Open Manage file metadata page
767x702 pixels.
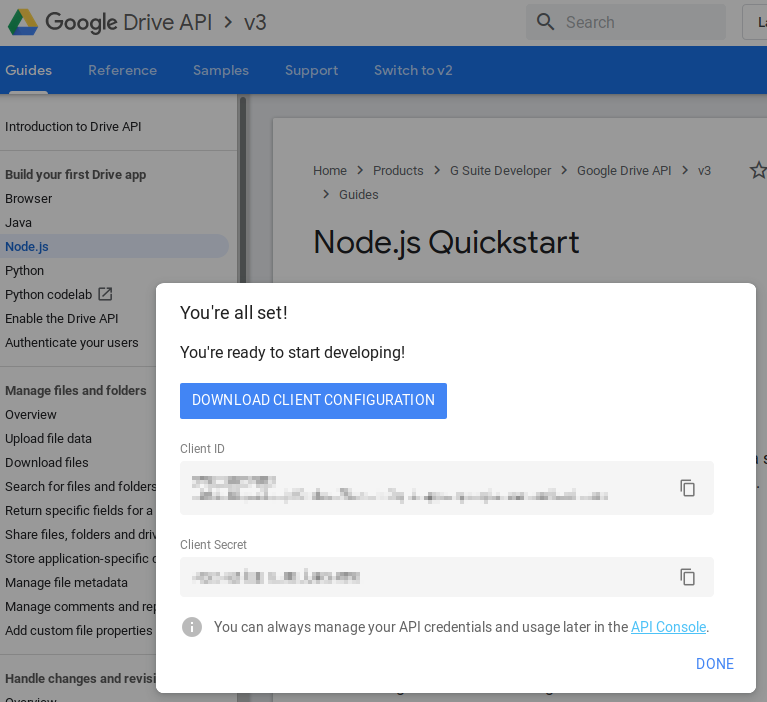pos(66,582)
